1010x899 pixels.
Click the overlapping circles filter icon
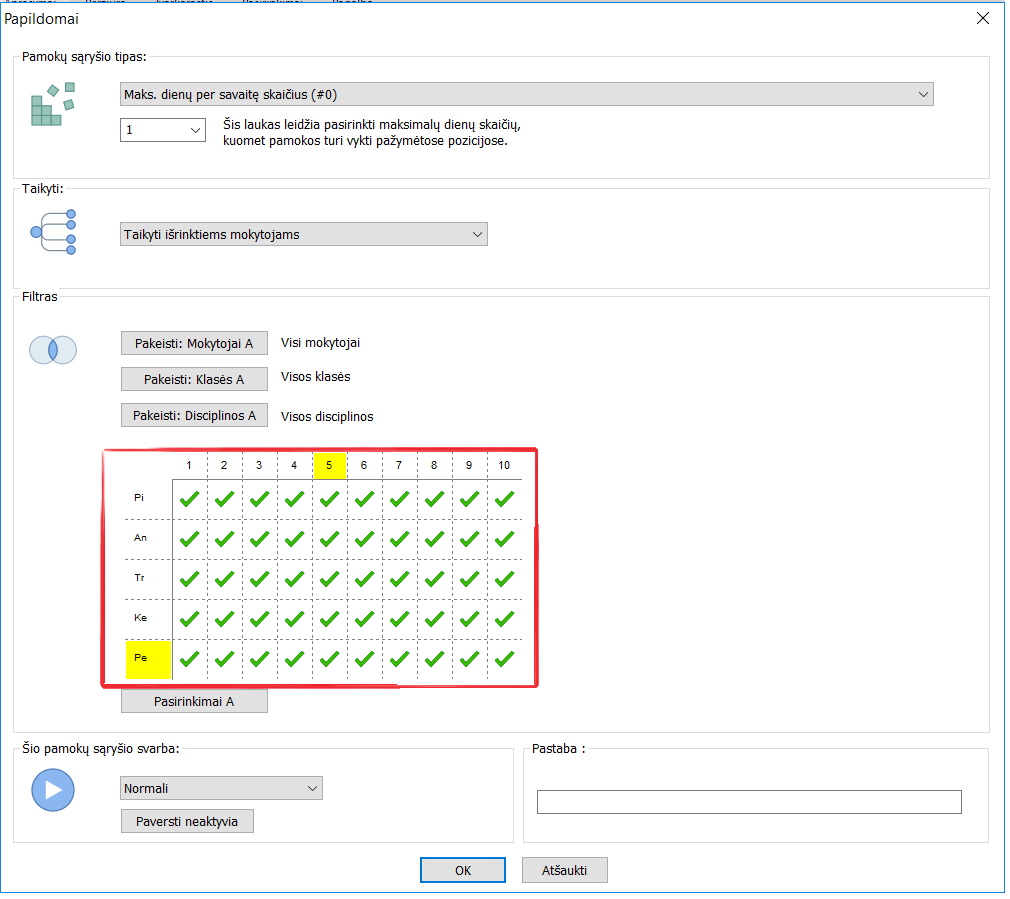(53, 349)
